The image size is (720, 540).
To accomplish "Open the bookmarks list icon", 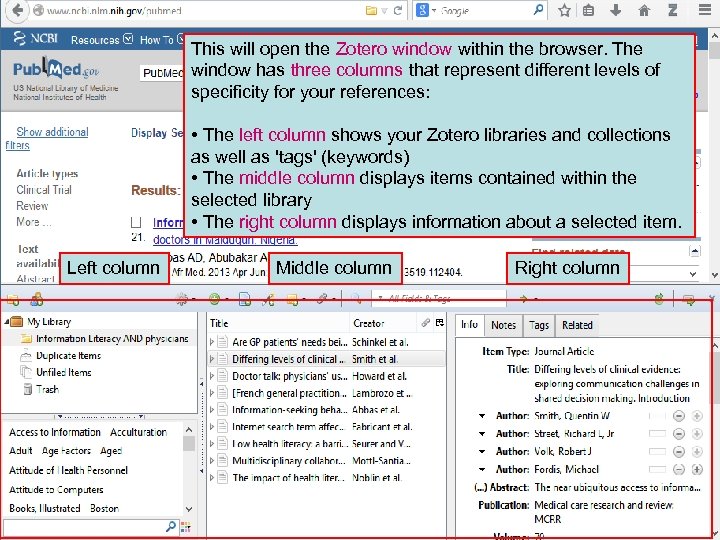I will point(588,10).
